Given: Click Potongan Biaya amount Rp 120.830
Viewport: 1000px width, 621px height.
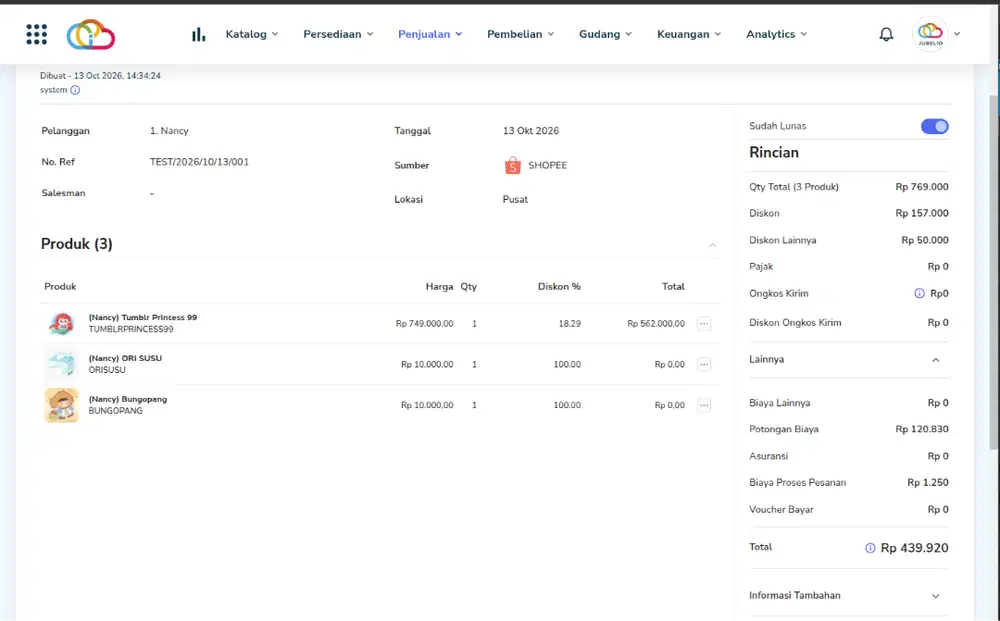Looking at the screenshot, I should click(x=922, y=429).
